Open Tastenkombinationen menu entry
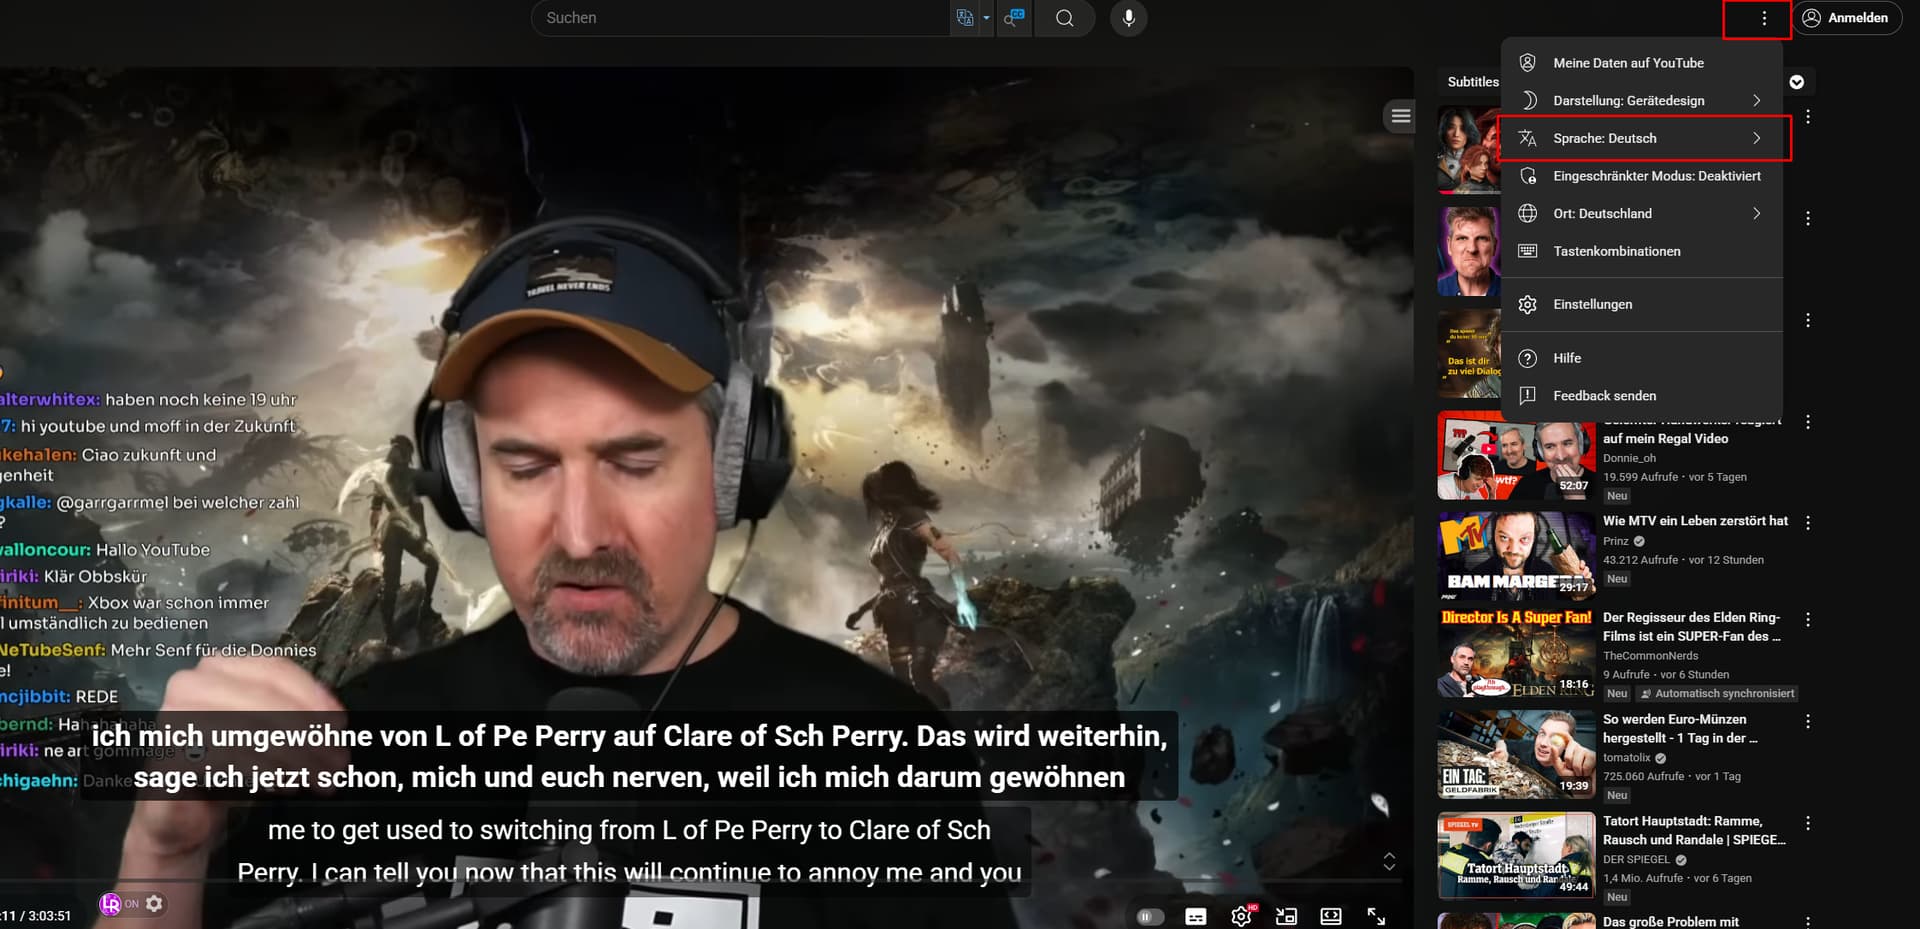 point(1616,252)
